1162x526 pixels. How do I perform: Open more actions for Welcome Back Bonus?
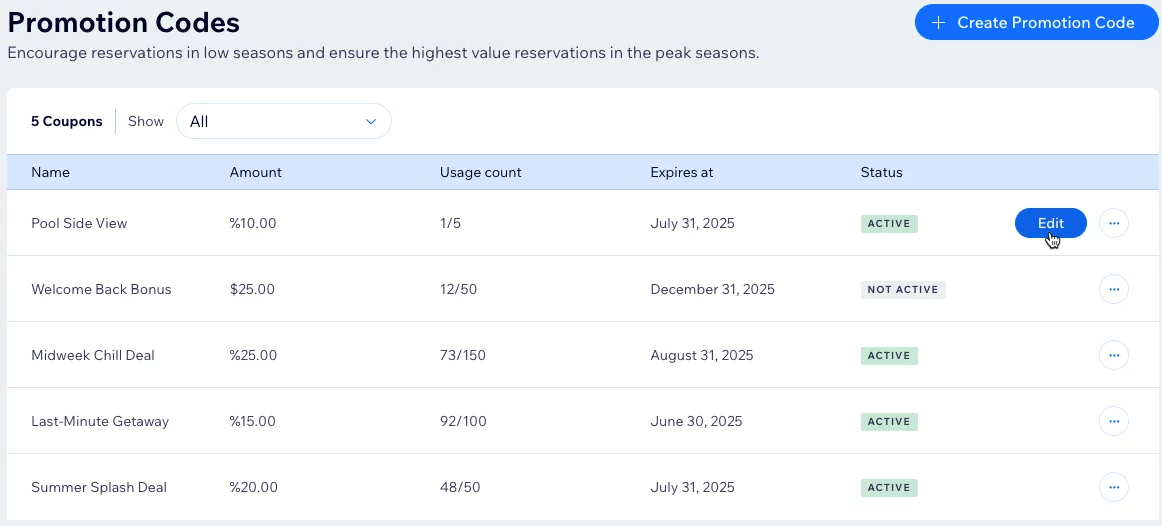1113,289
